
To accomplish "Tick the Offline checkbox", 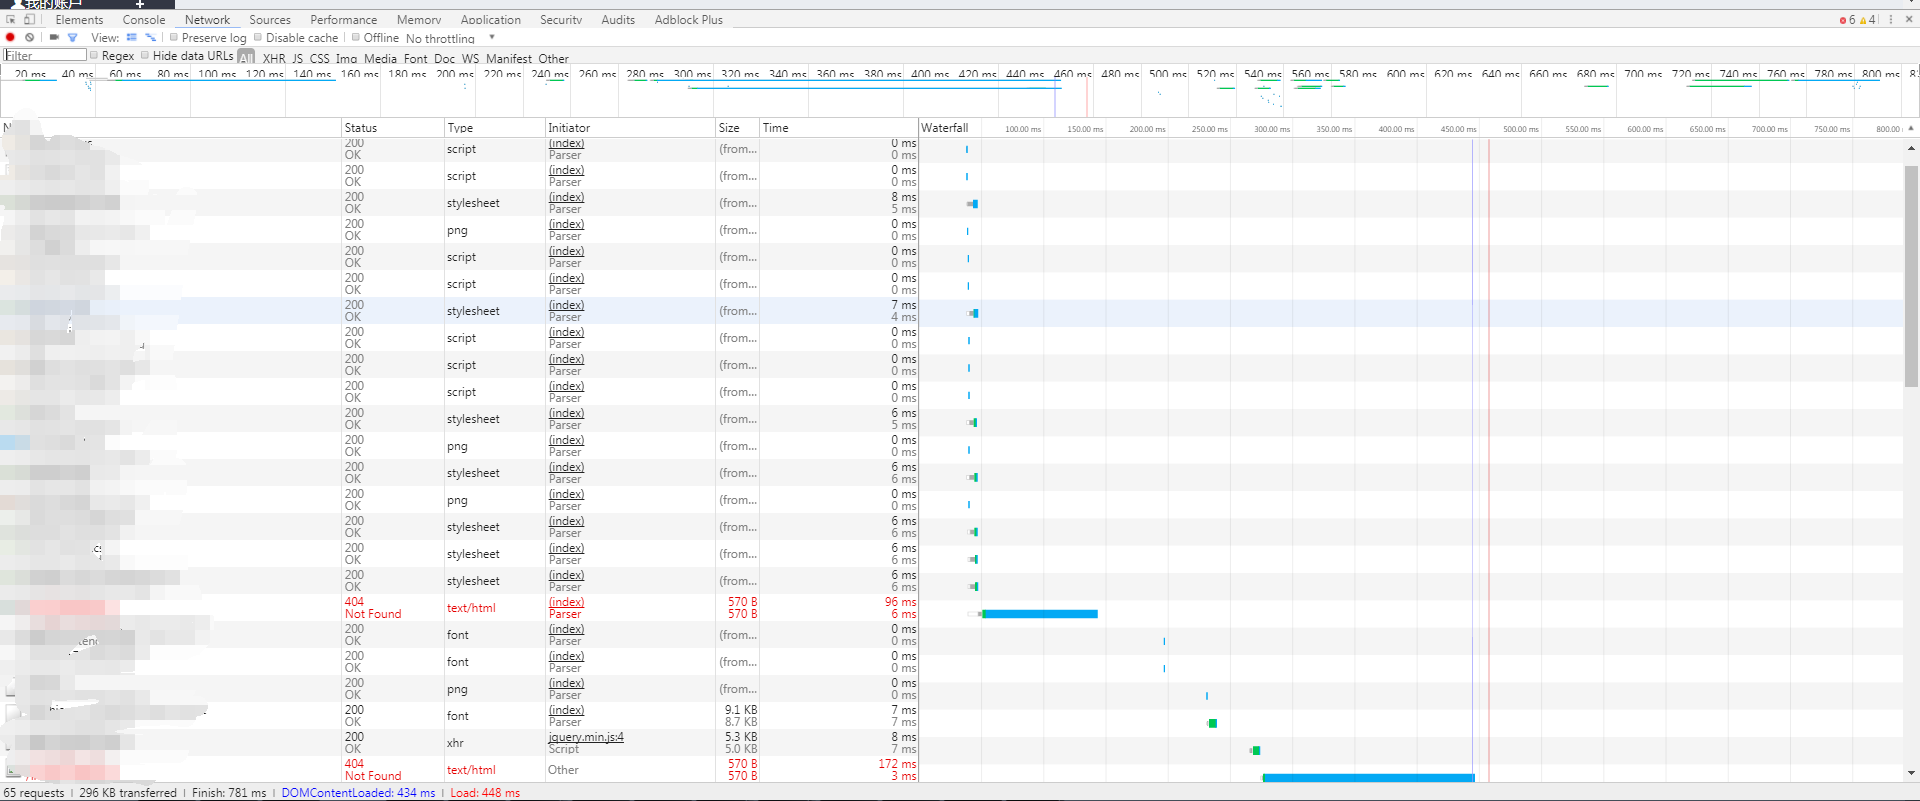I will 355,37.
